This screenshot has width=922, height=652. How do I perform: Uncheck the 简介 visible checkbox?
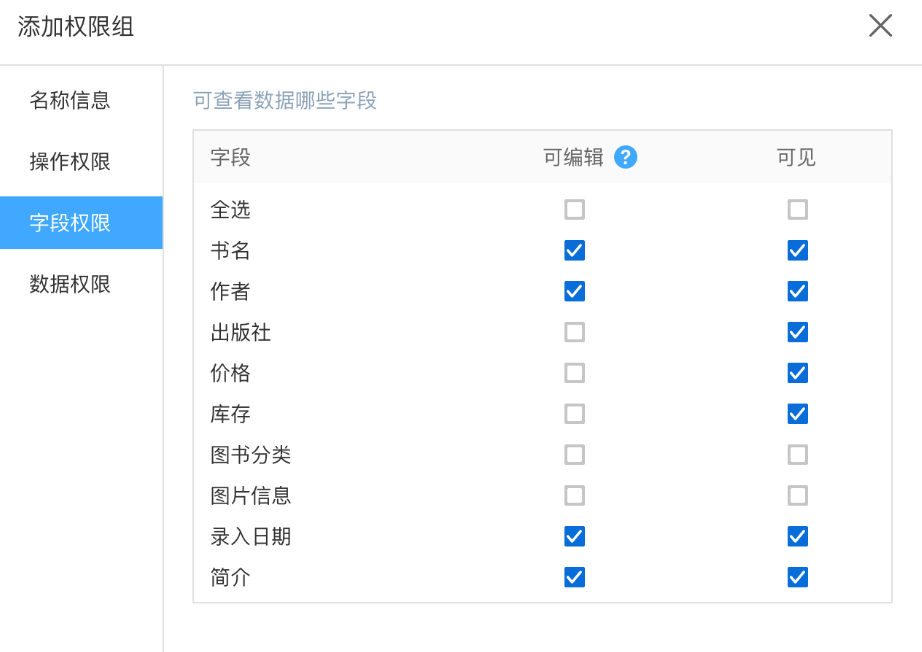pyautogui.click(x=797, y=578)
